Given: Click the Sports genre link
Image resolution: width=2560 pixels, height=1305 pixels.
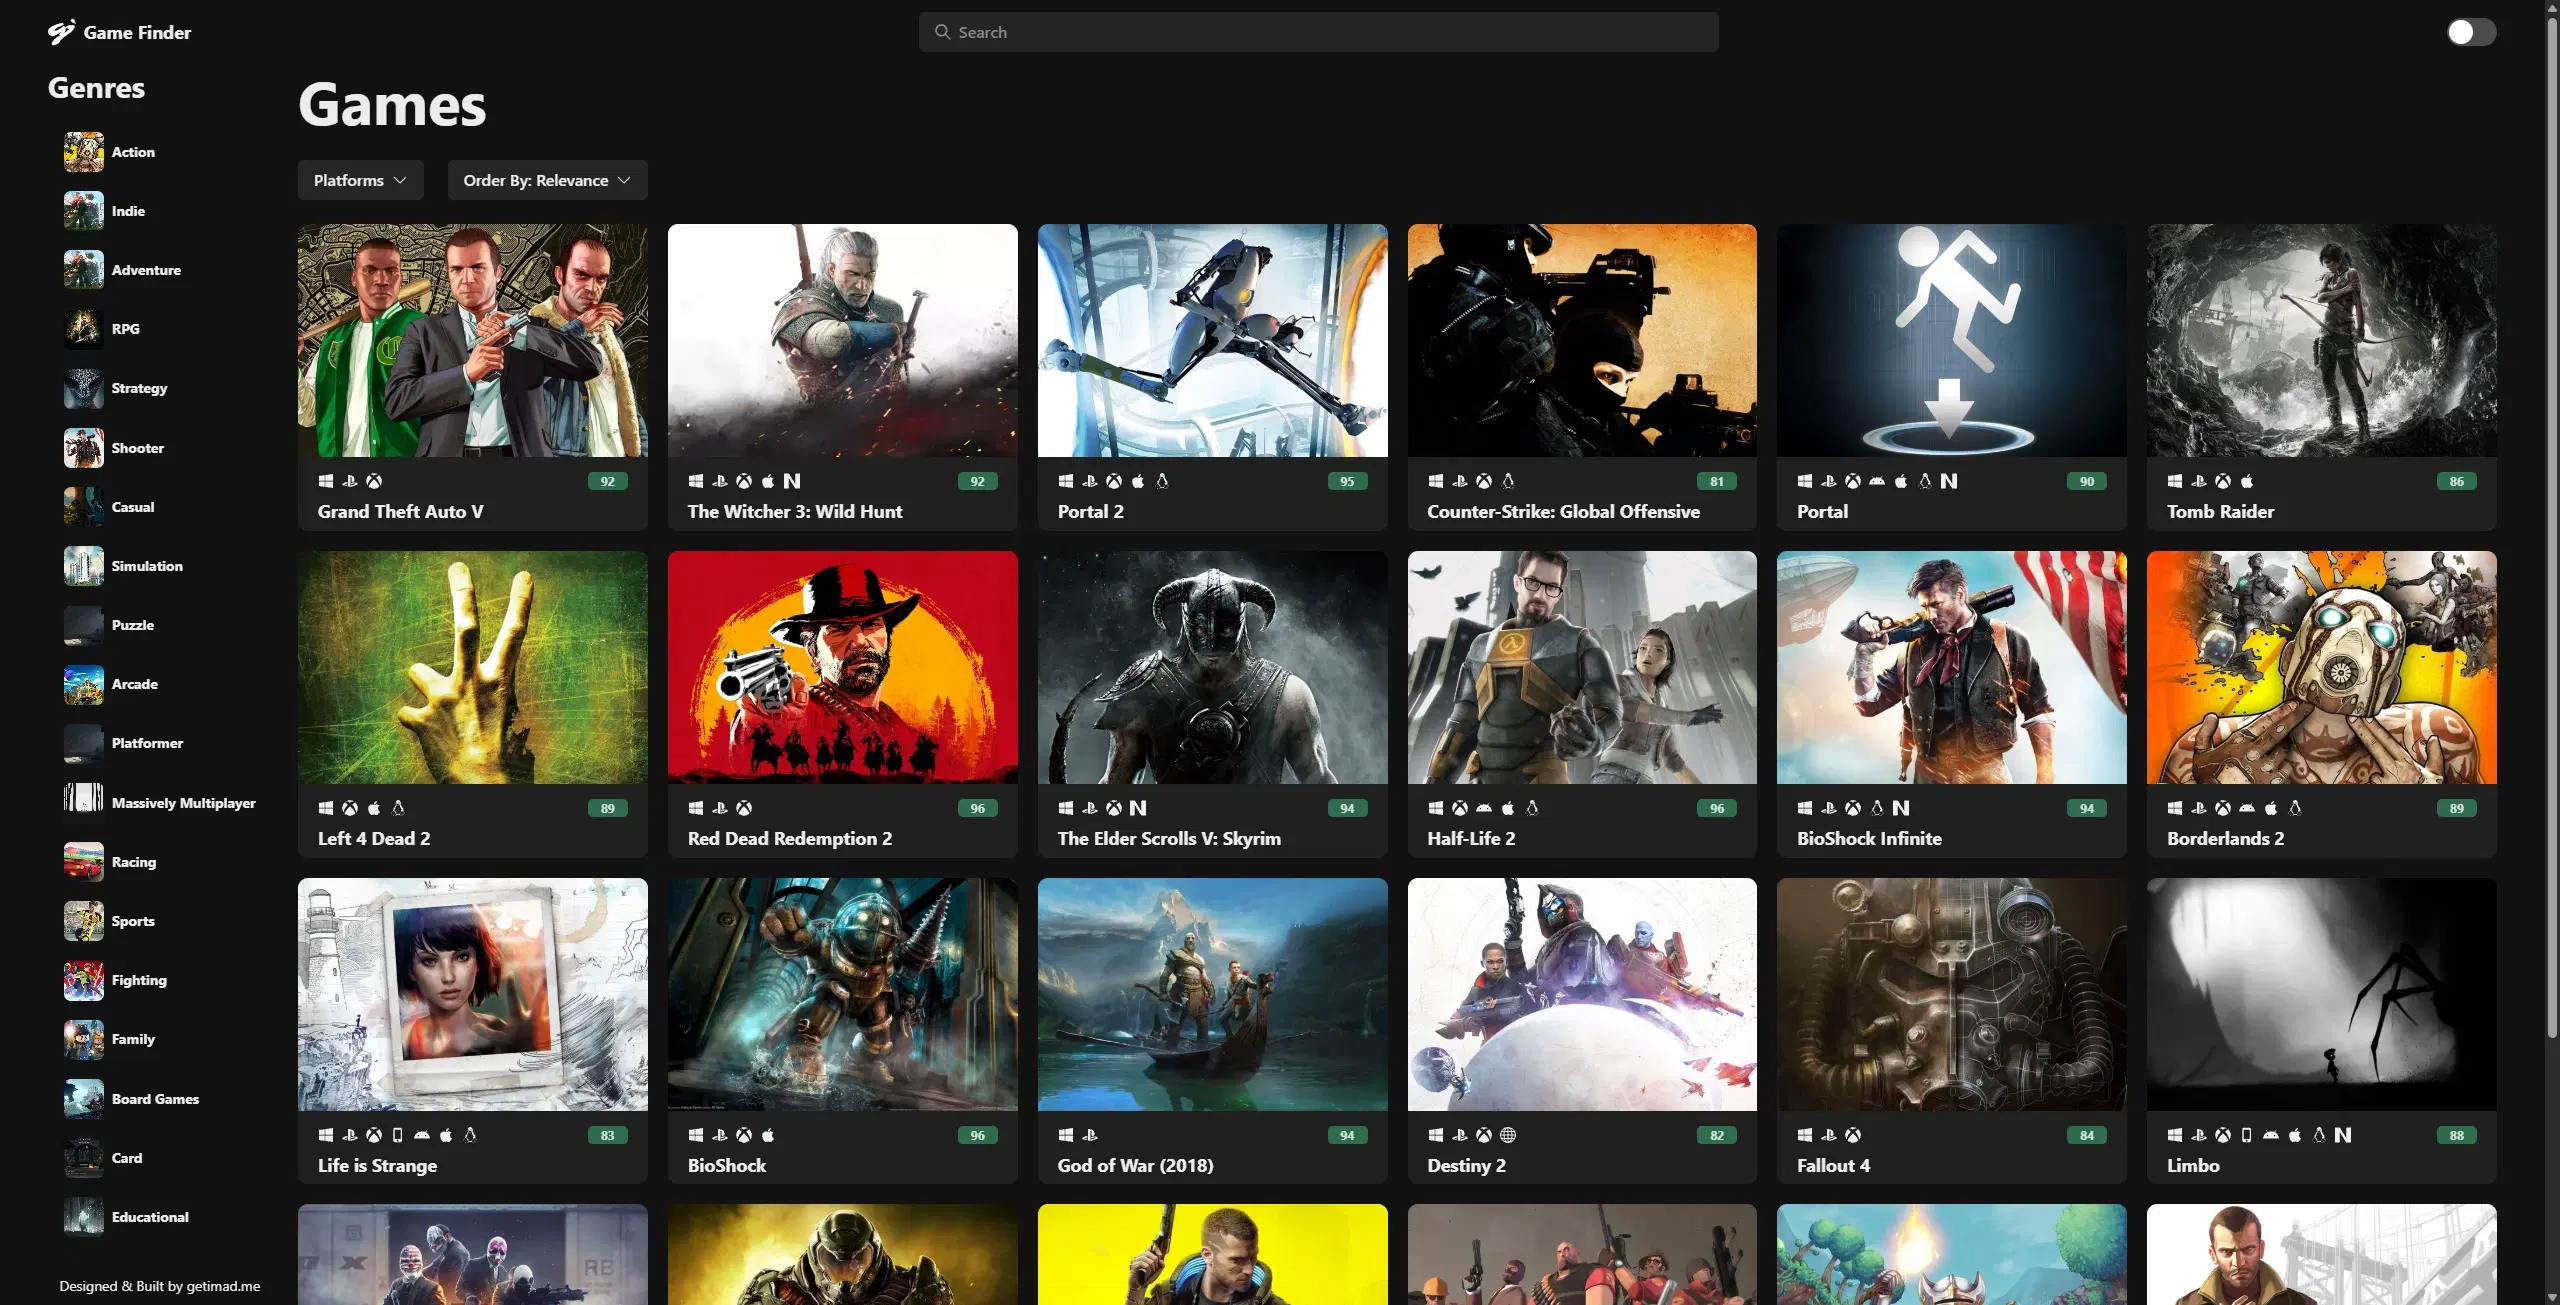Looking at the screenshot, I should click(x=133, y=921).
